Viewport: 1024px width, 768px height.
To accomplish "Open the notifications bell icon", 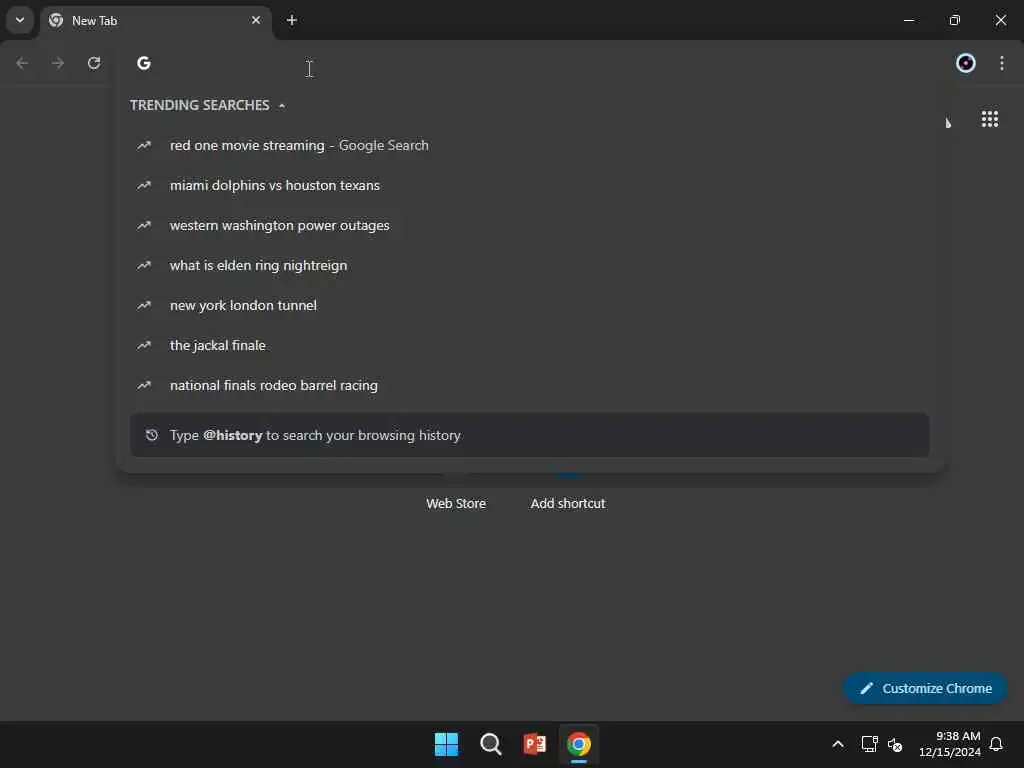I will tap(996, 744).
